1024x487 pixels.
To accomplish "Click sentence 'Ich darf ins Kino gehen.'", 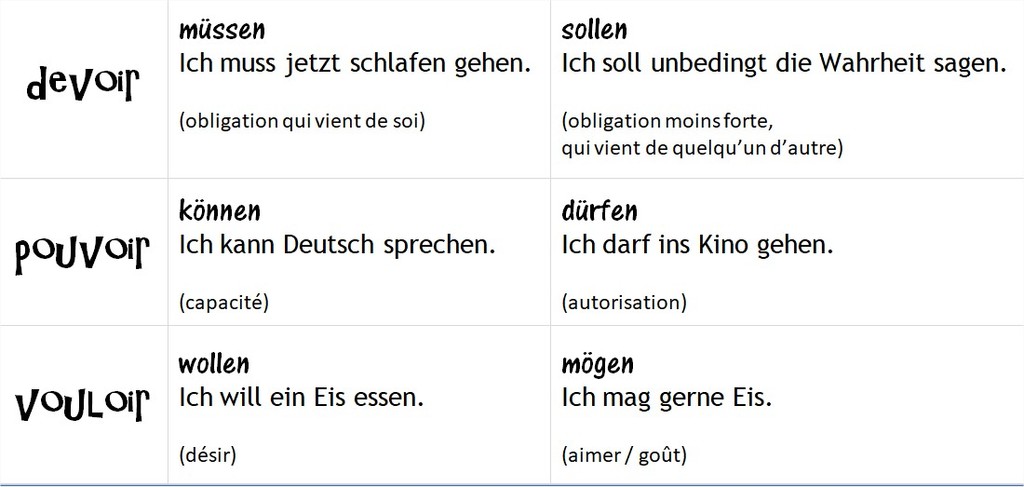I will click(x=697, y=244).
